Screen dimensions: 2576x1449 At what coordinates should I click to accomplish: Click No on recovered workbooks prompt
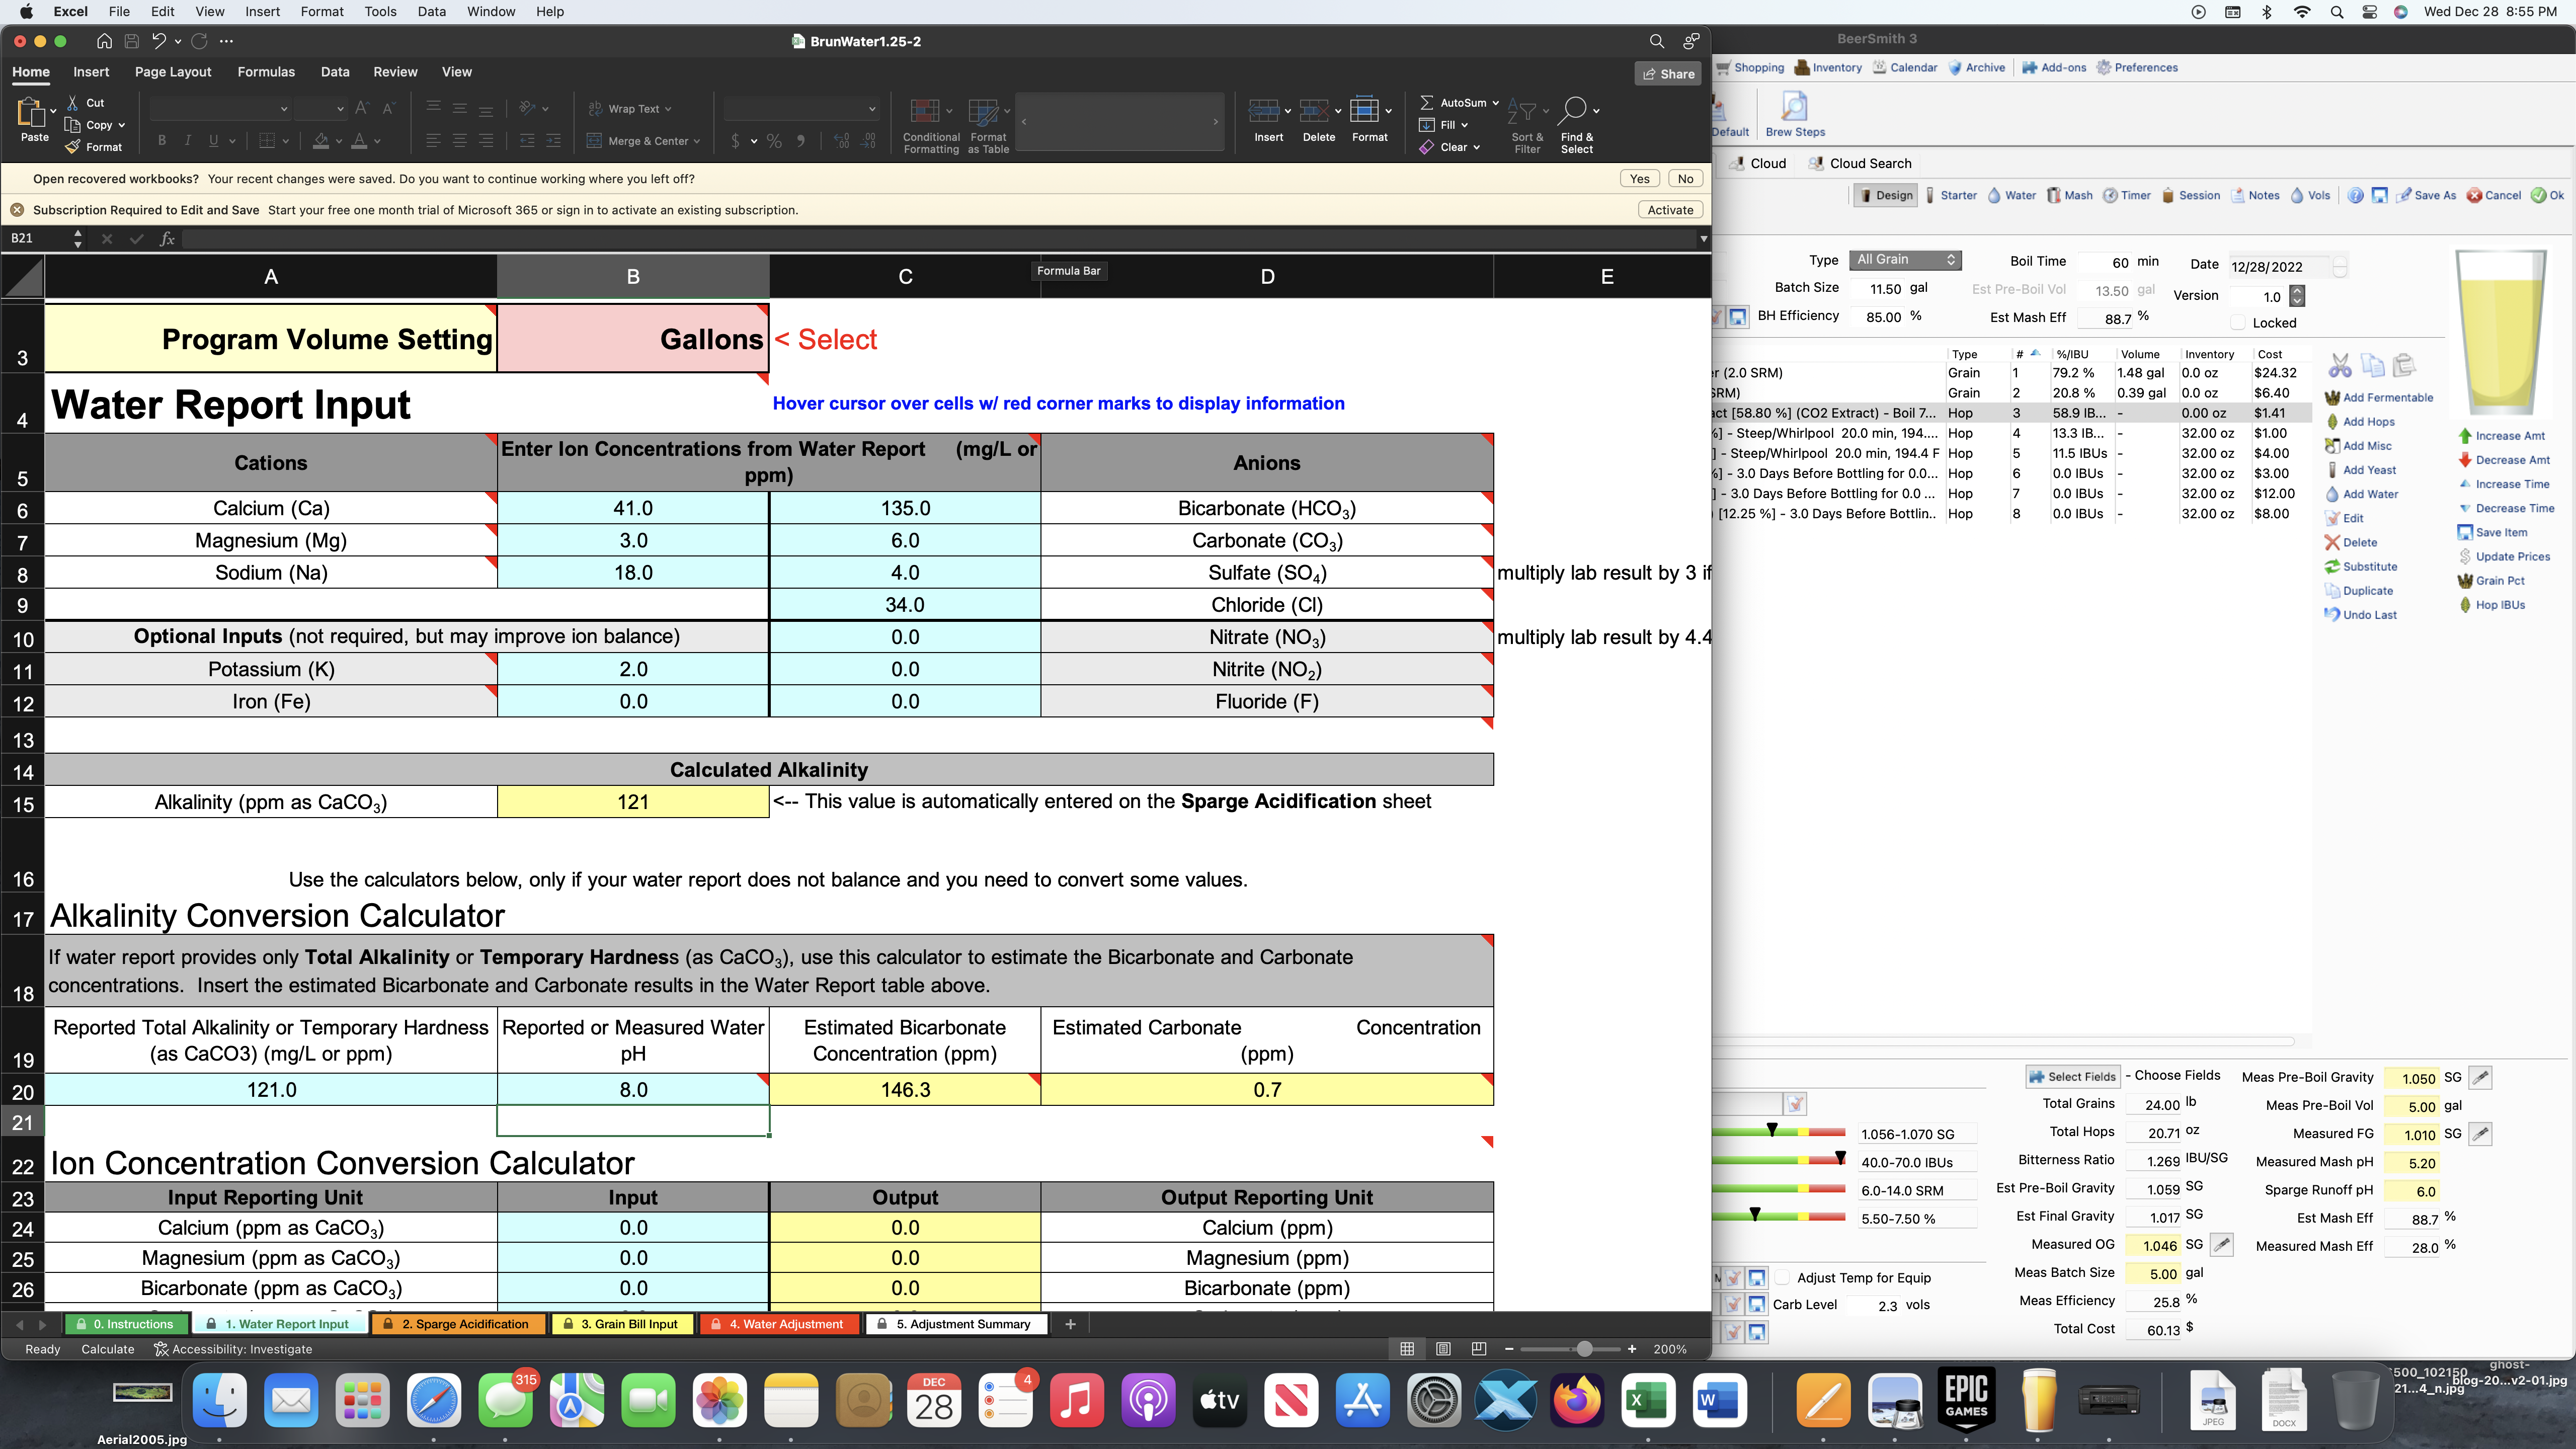(1686, 179)
